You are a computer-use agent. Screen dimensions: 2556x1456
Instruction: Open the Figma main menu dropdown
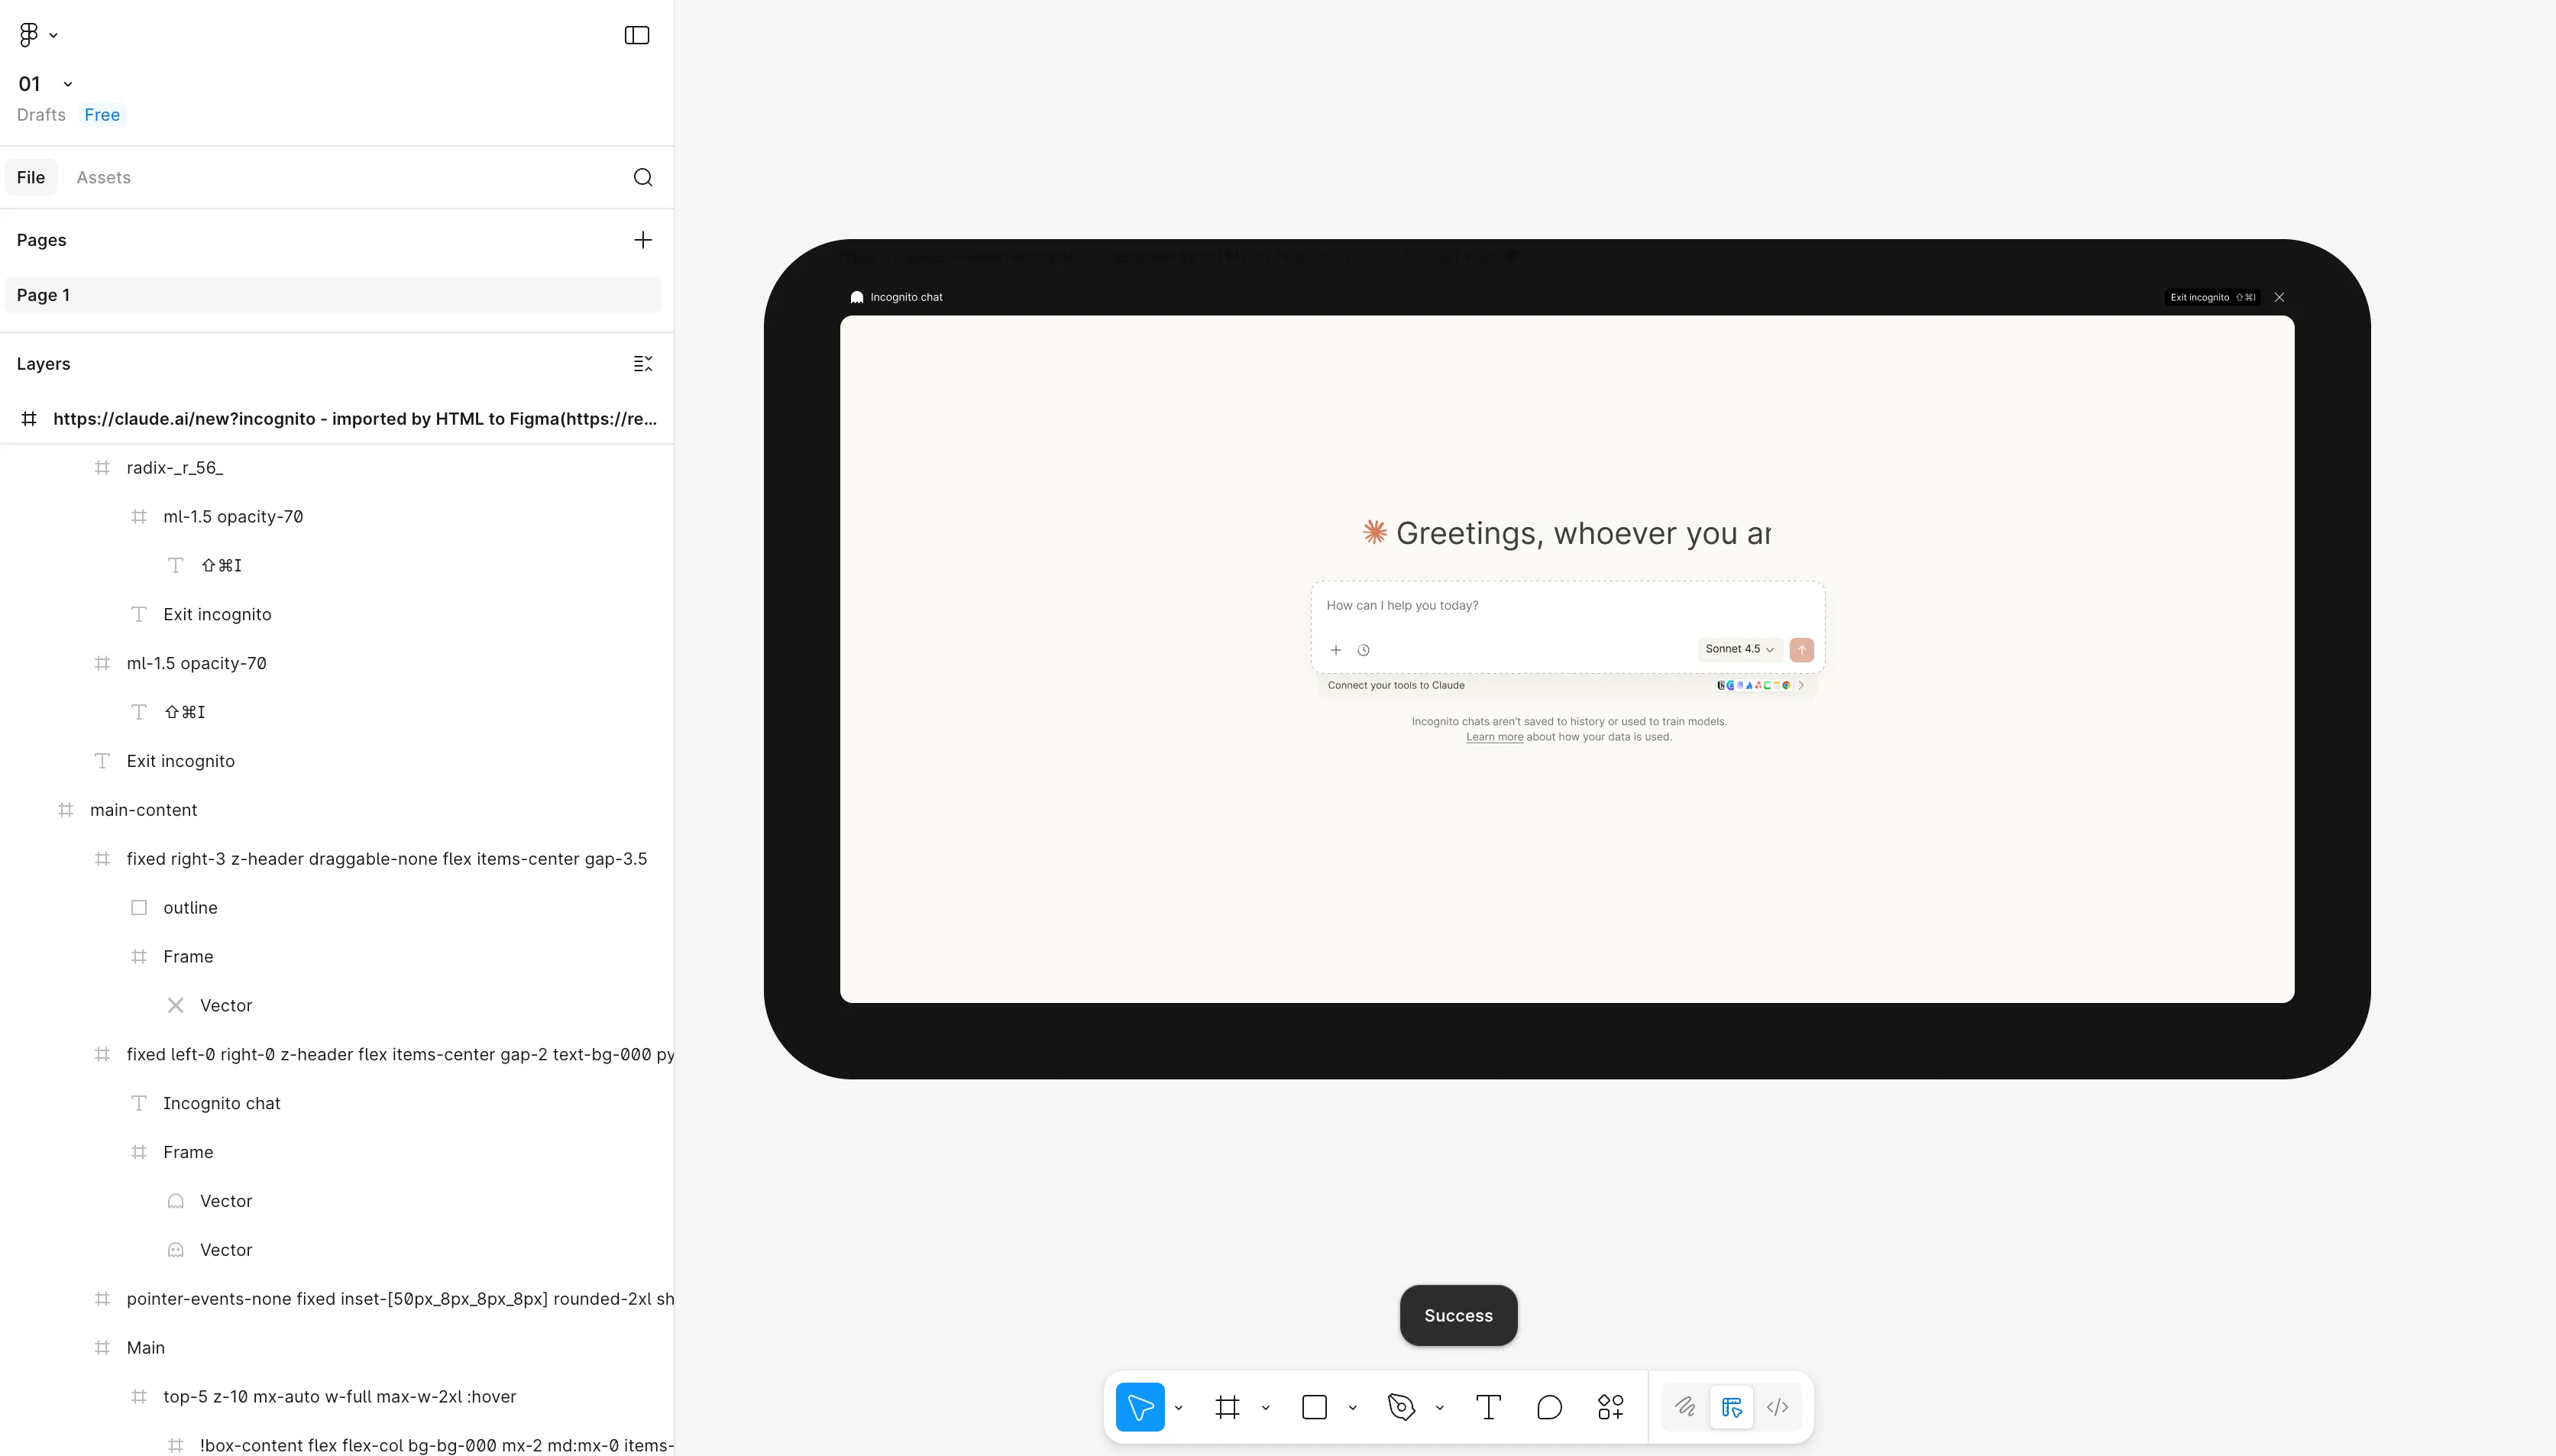pos(37,35)
